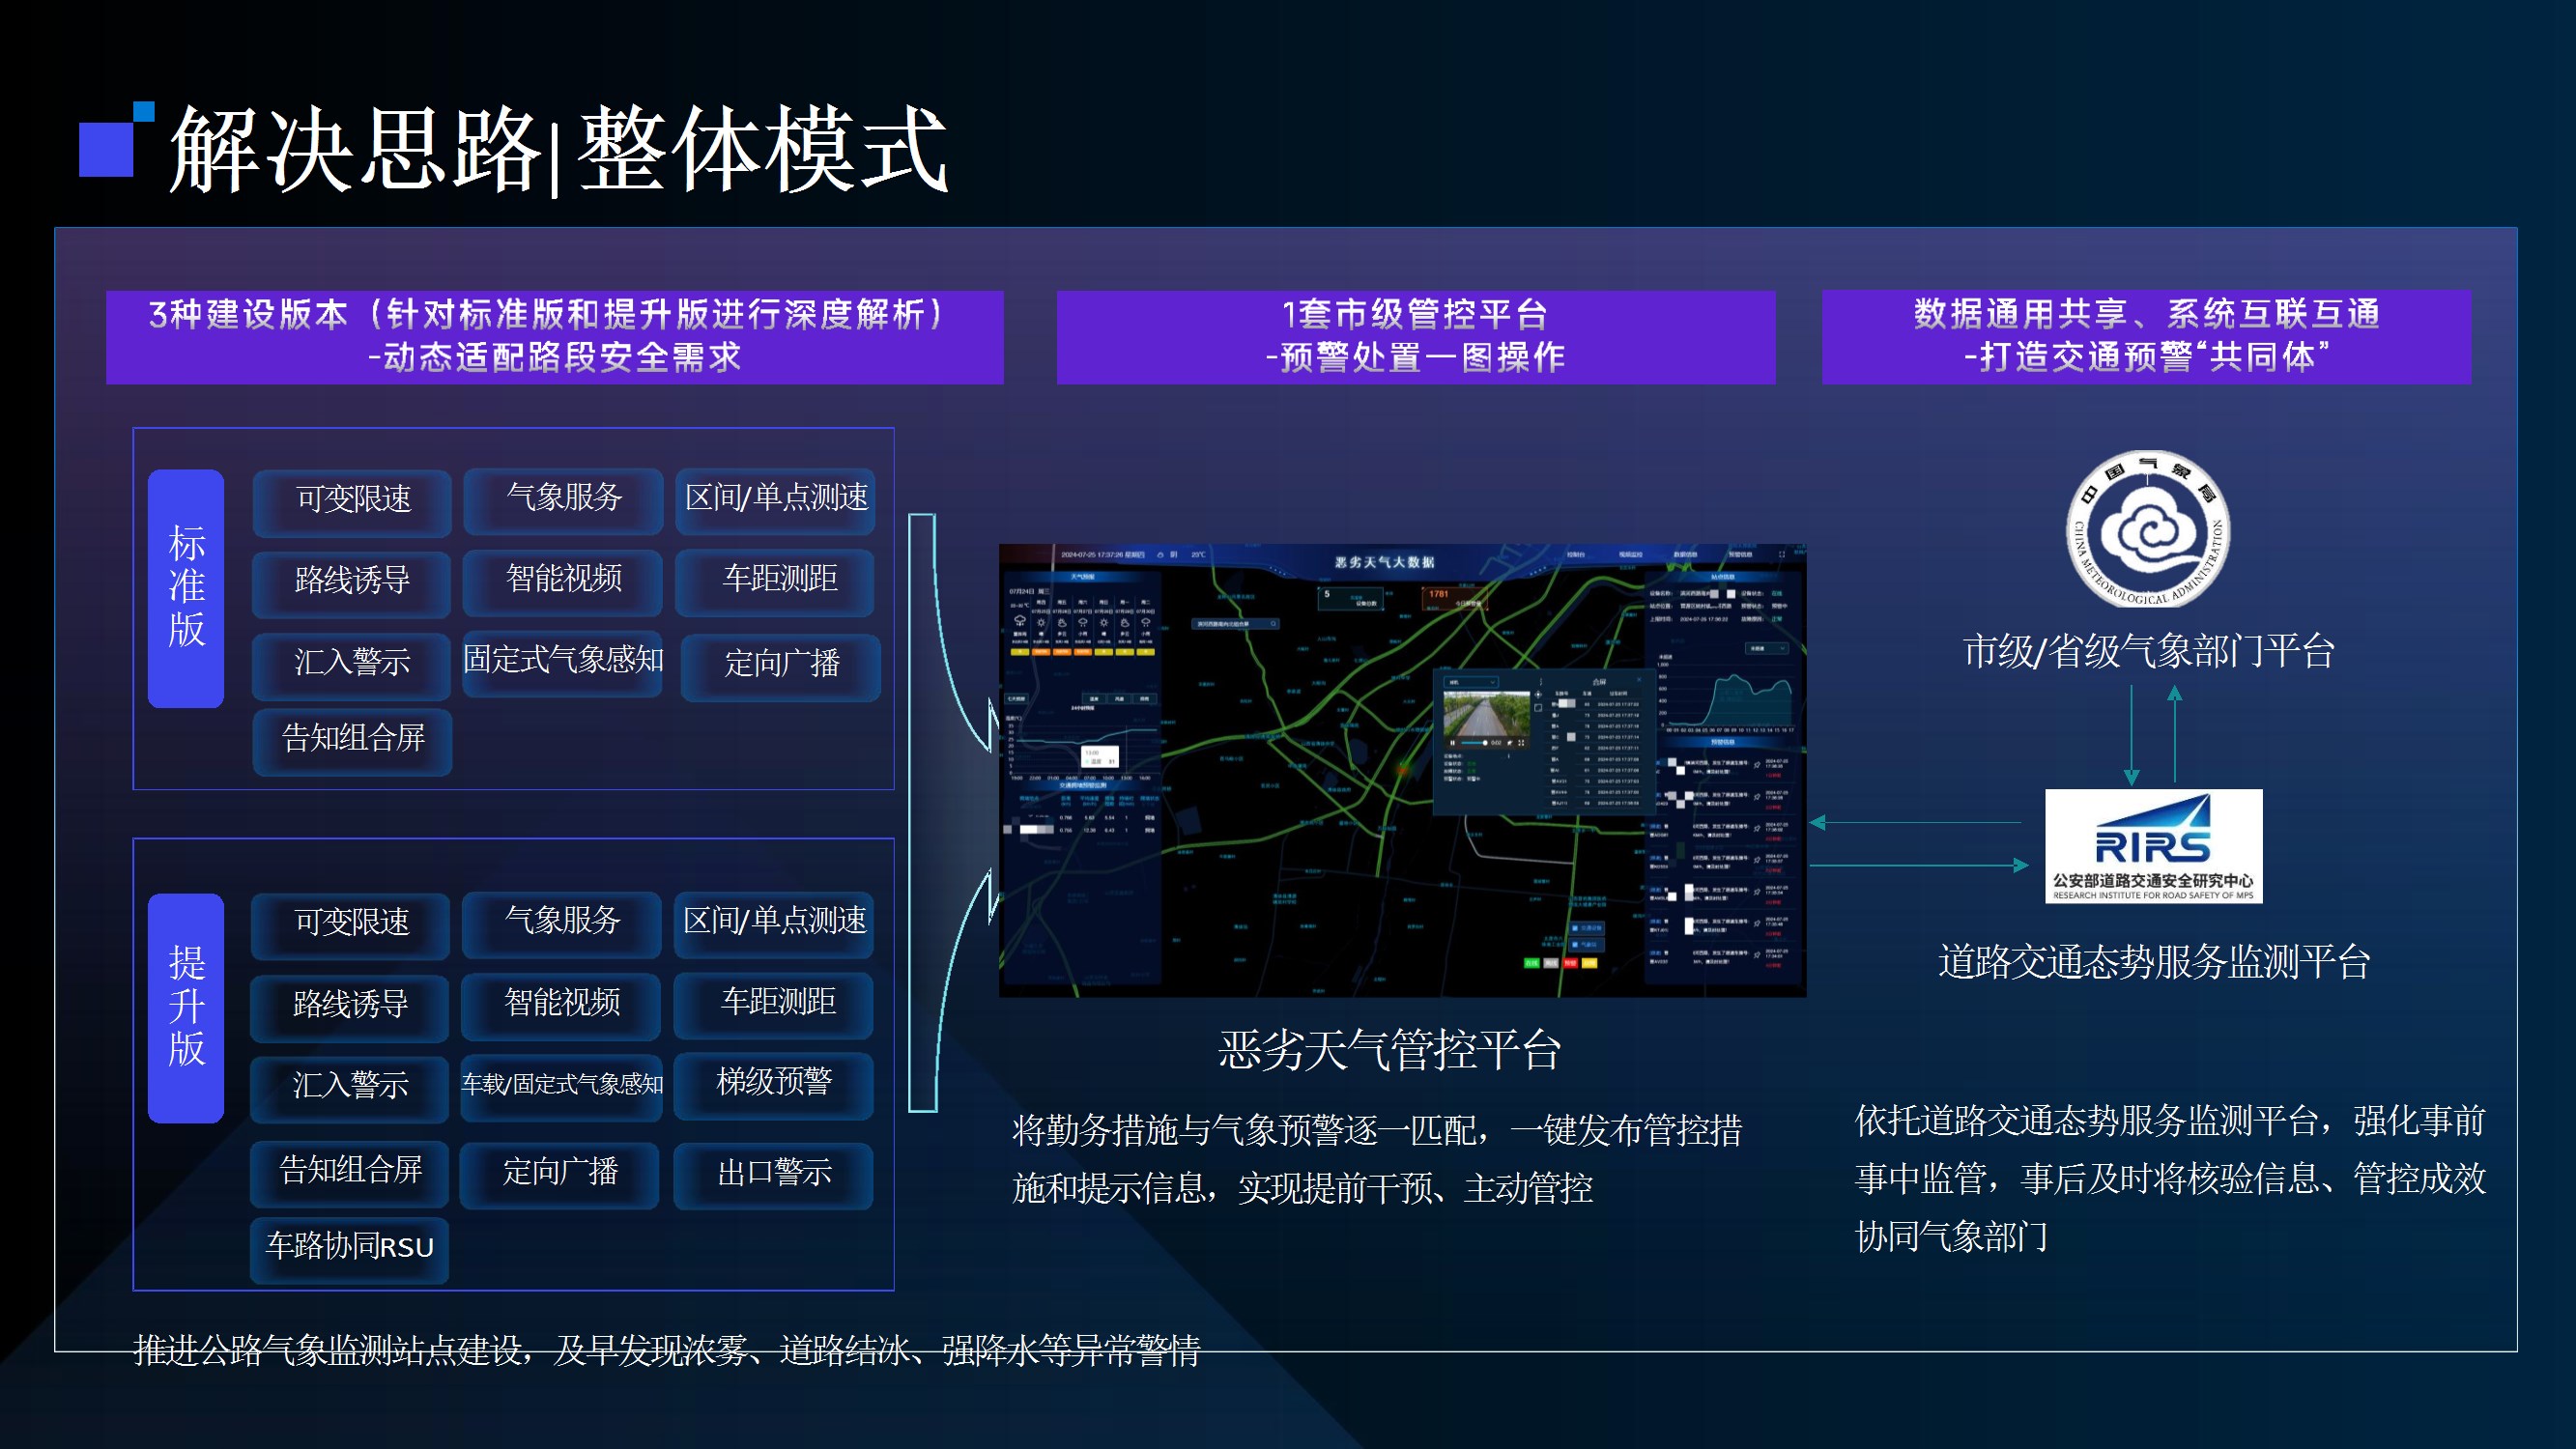Toggle lower map layer checkbox above legend
The width and height of the screenshot is (2576, 1449).
(1576, 944)
